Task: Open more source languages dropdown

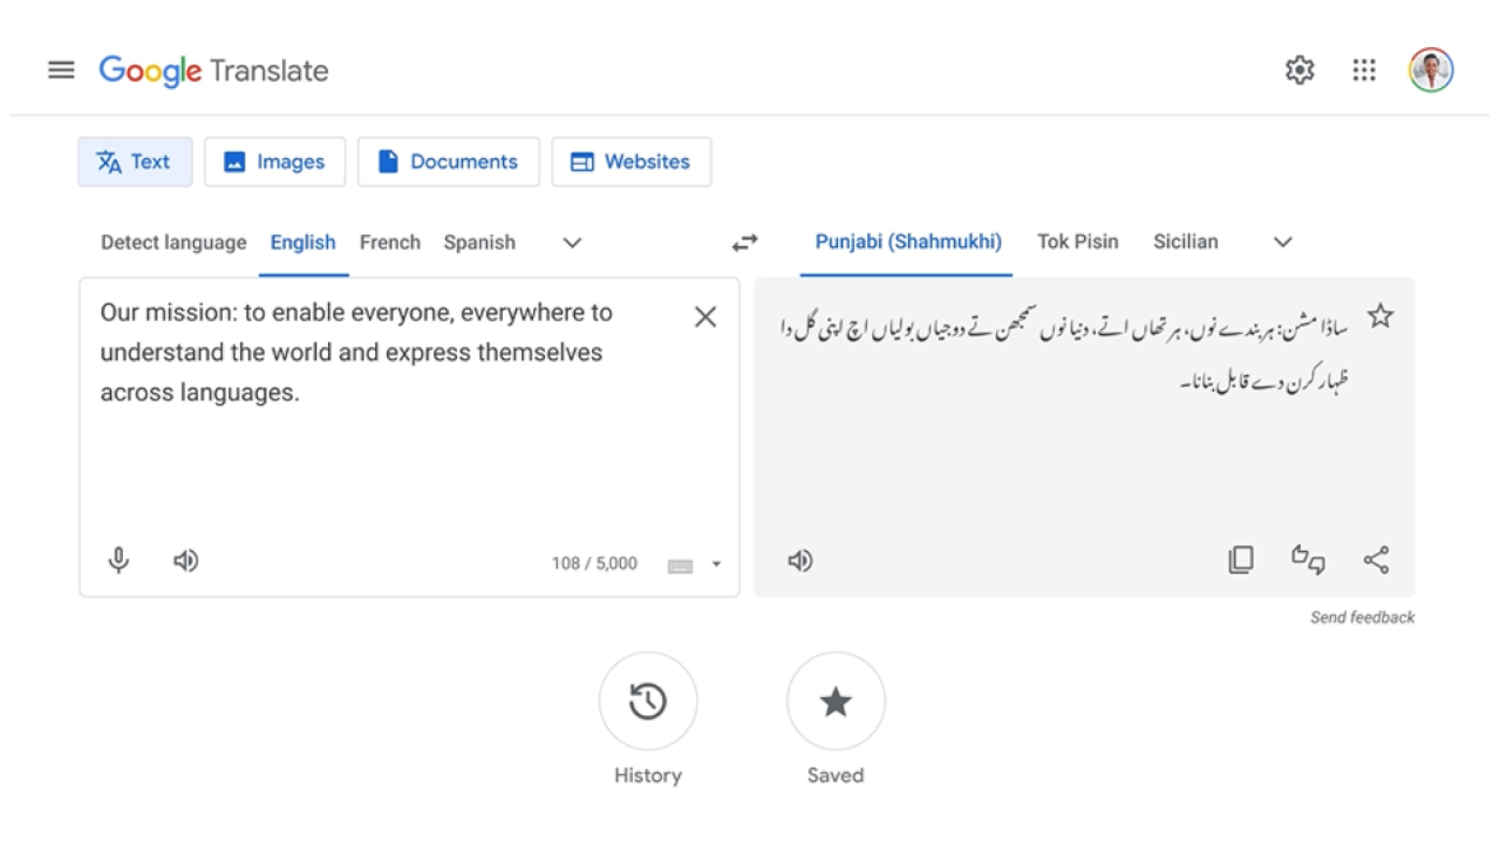Action: pyautogui.click(x=571, y=242)
